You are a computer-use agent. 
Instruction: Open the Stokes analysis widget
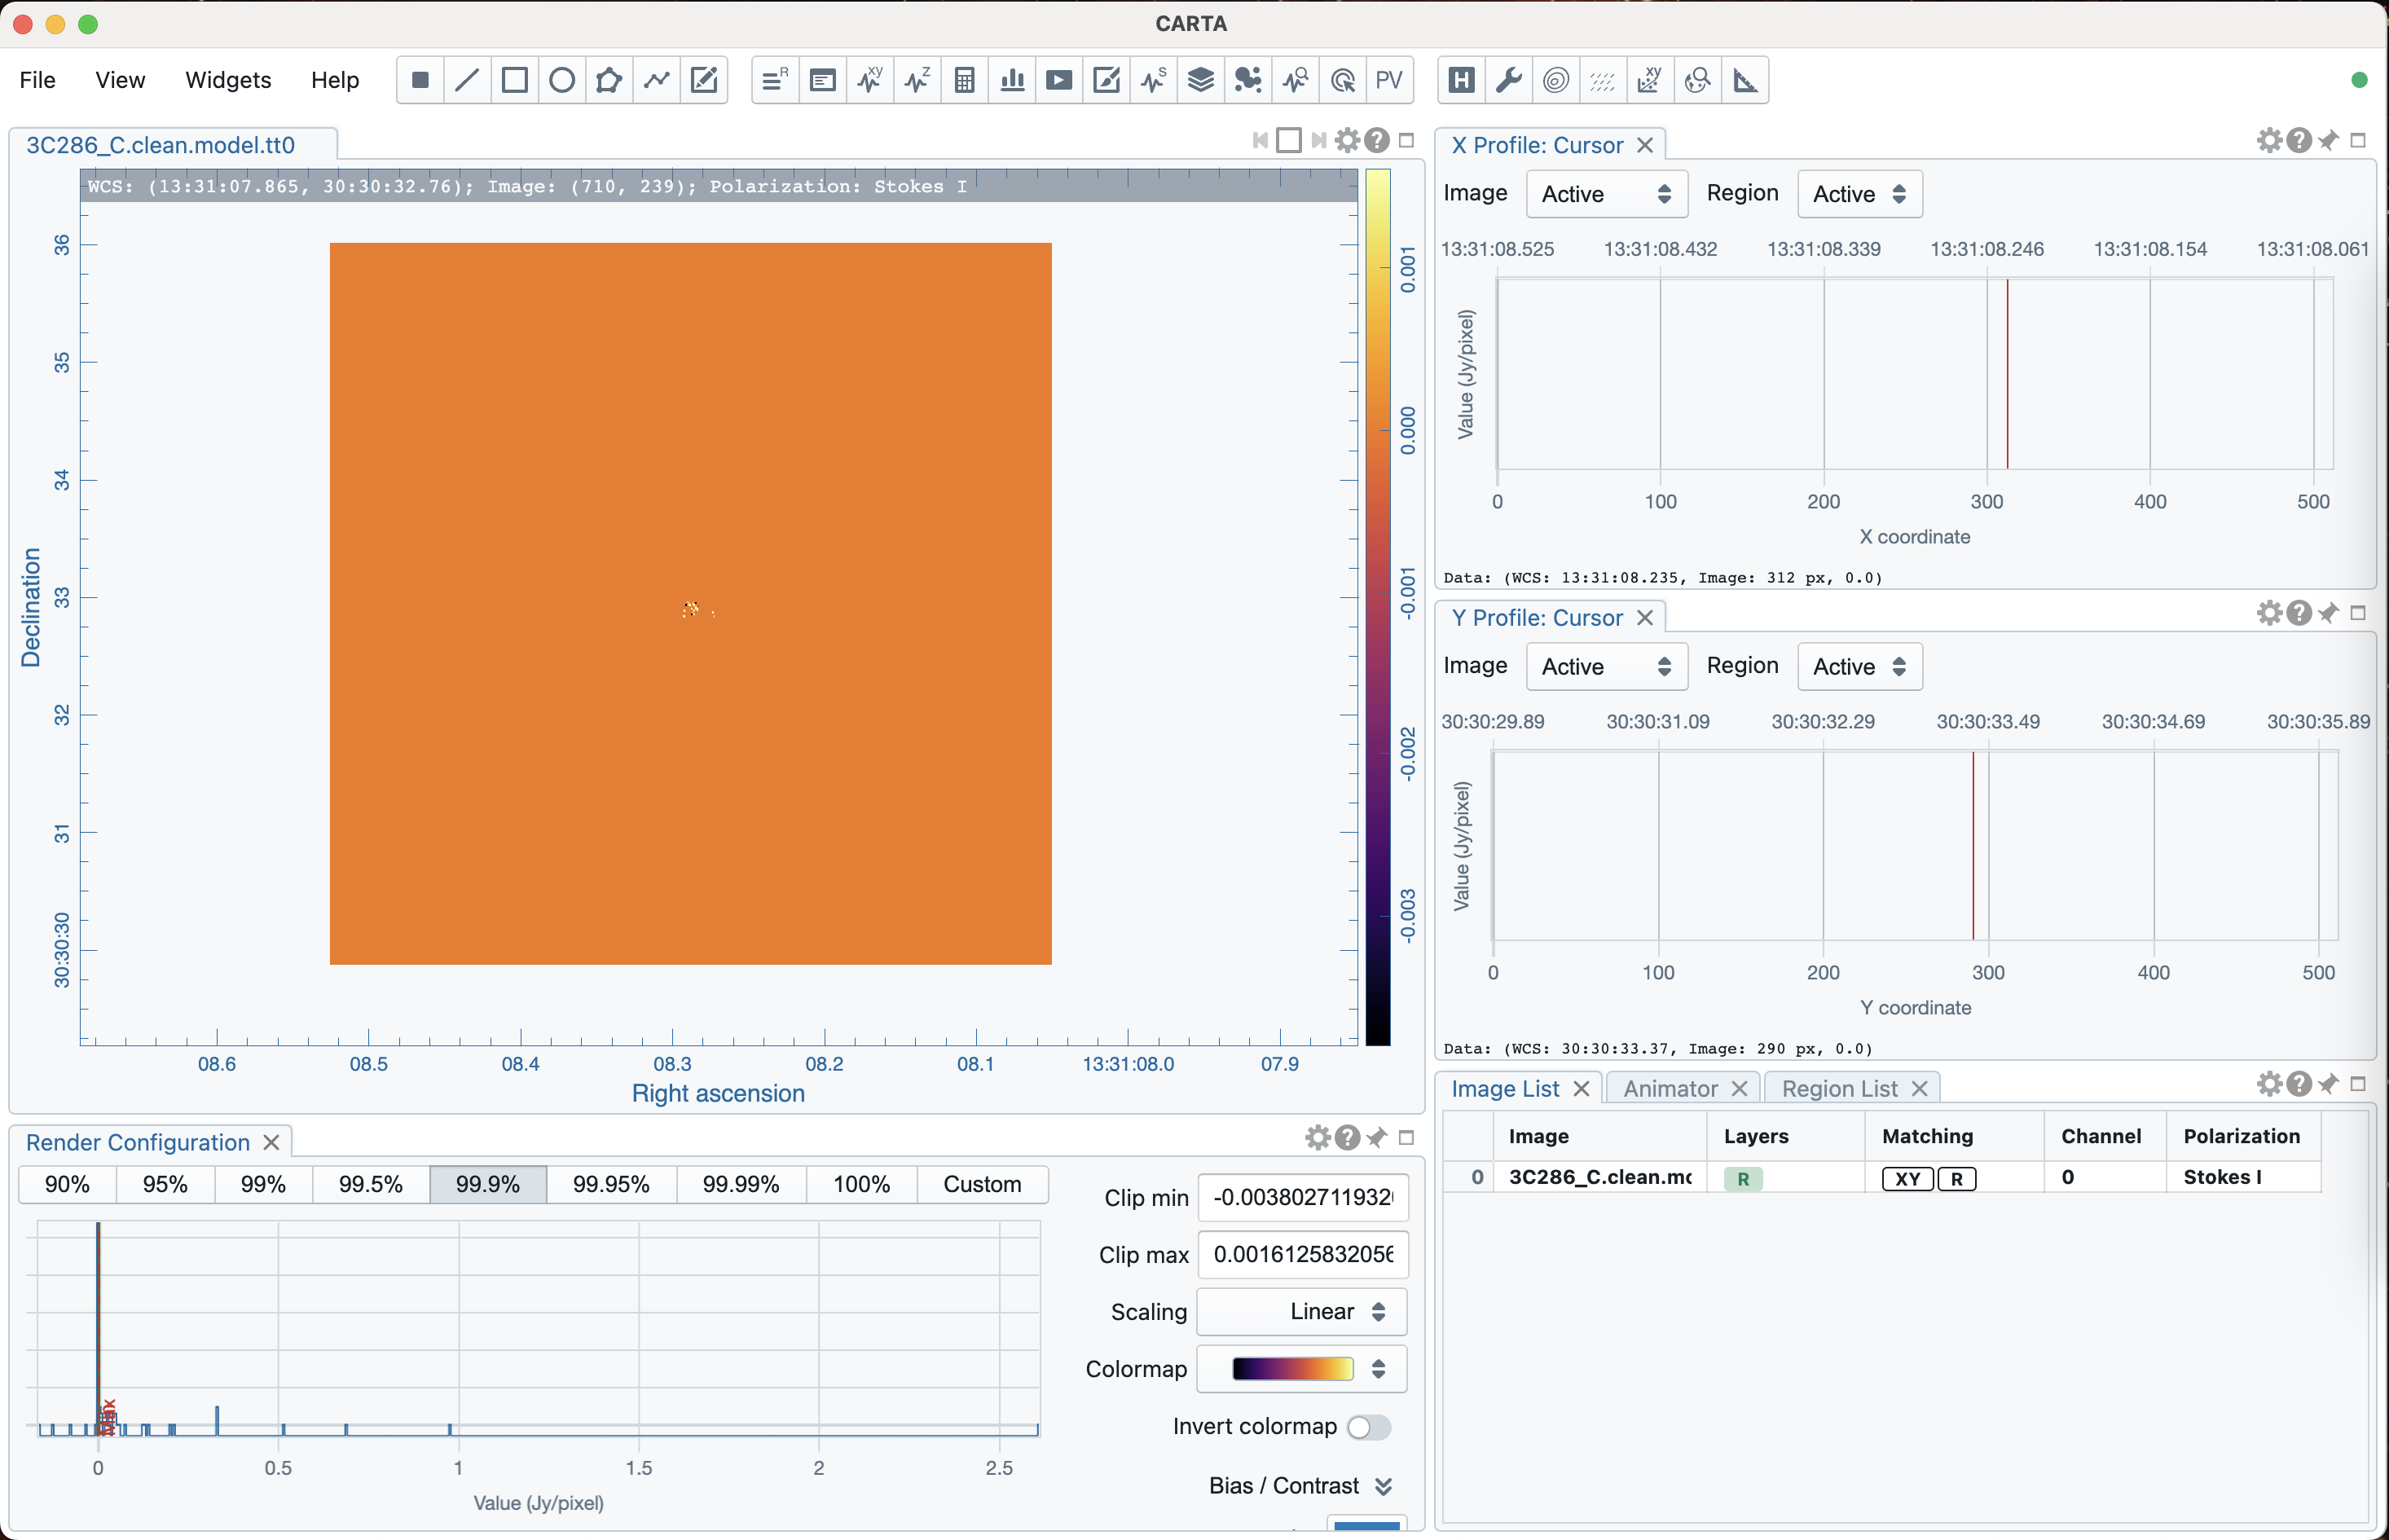pos(1154,80)
